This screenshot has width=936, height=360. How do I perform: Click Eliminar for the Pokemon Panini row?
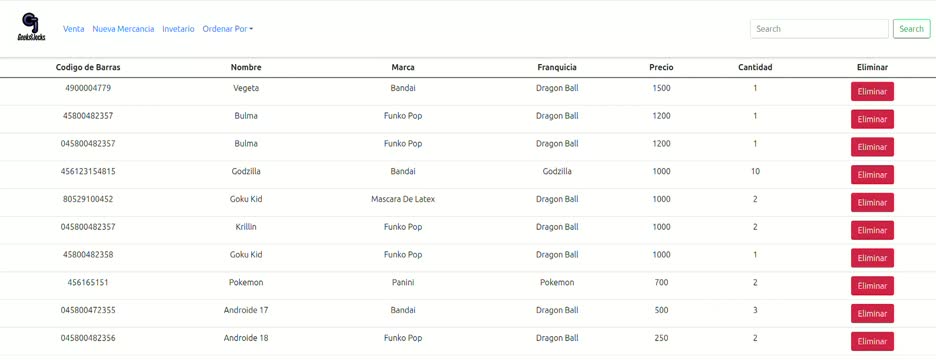[872, 286]
